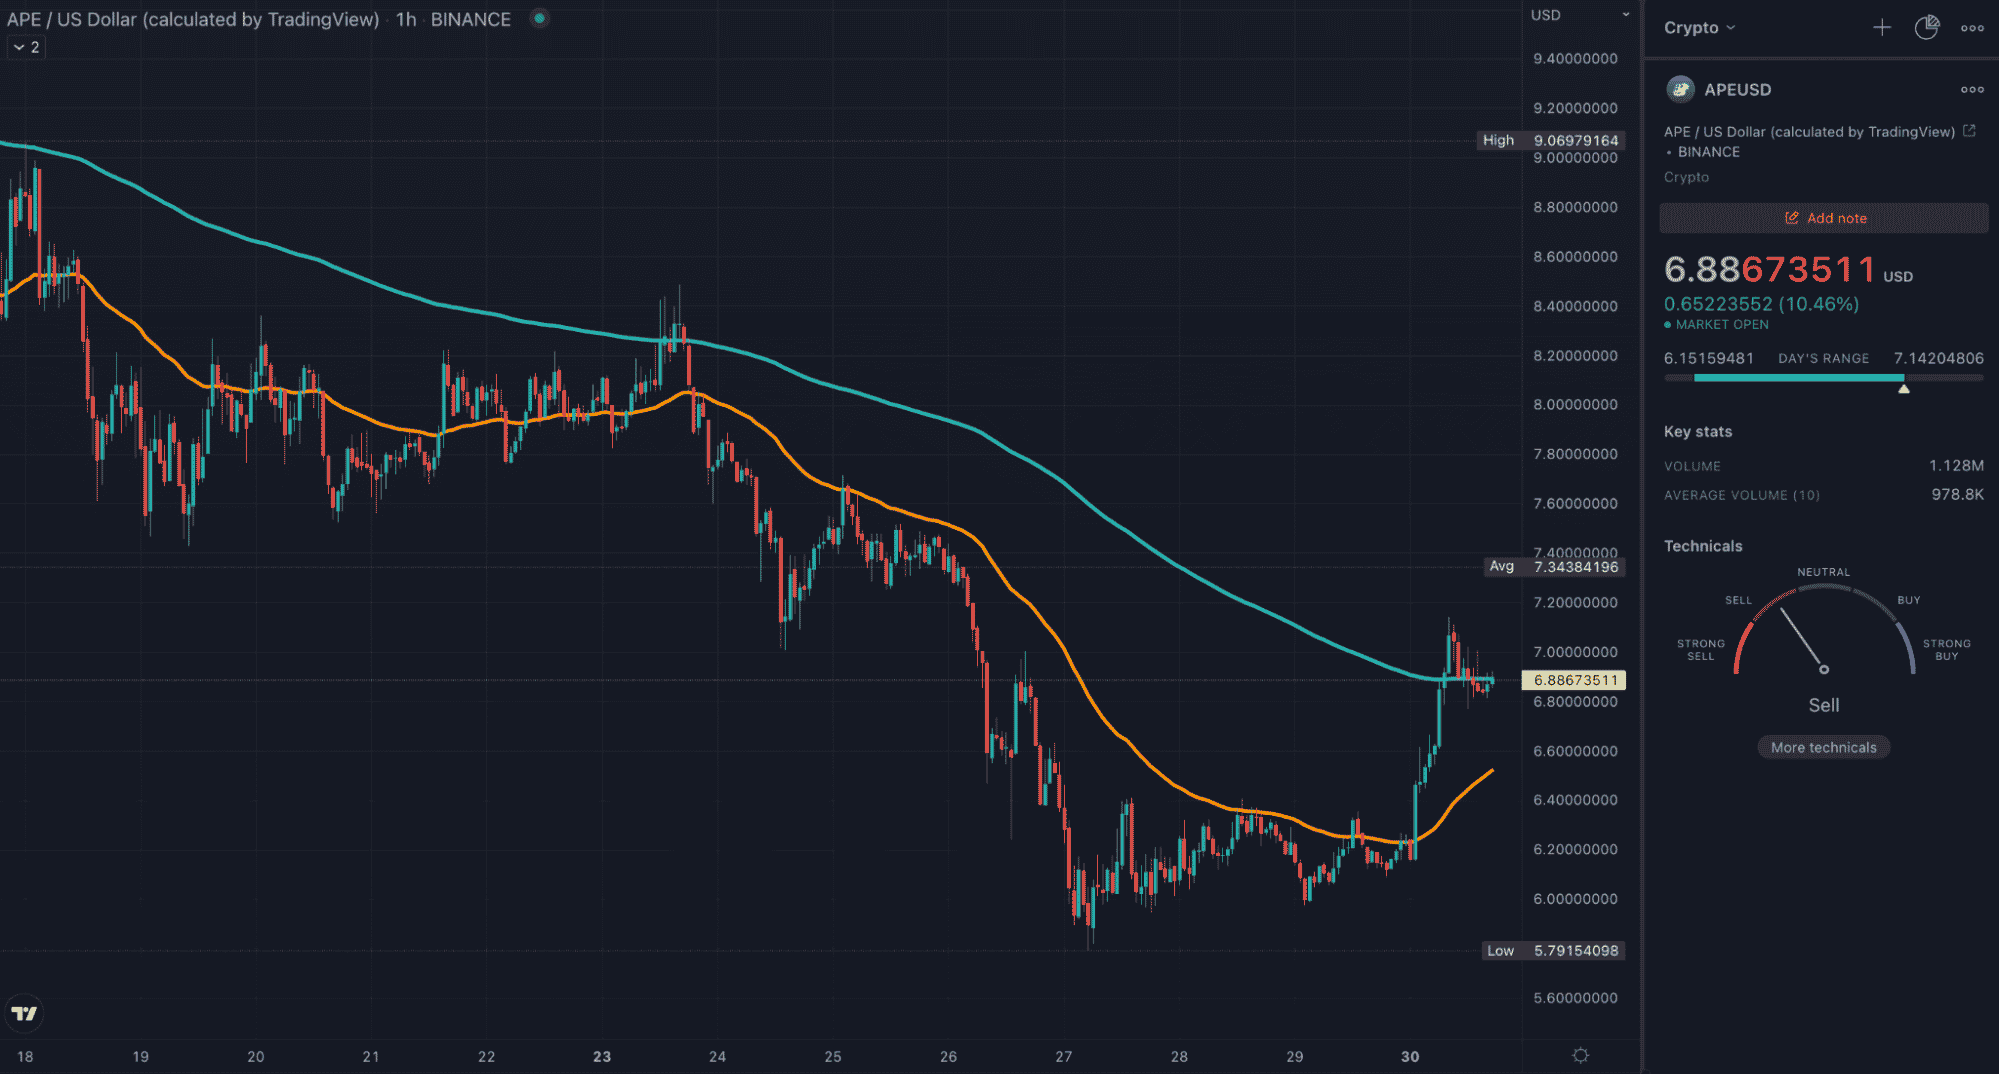Screen dimensions: 1999x1074
Task: Click the Avg 7.34384196 price label
Action: tap(1554, 567)
